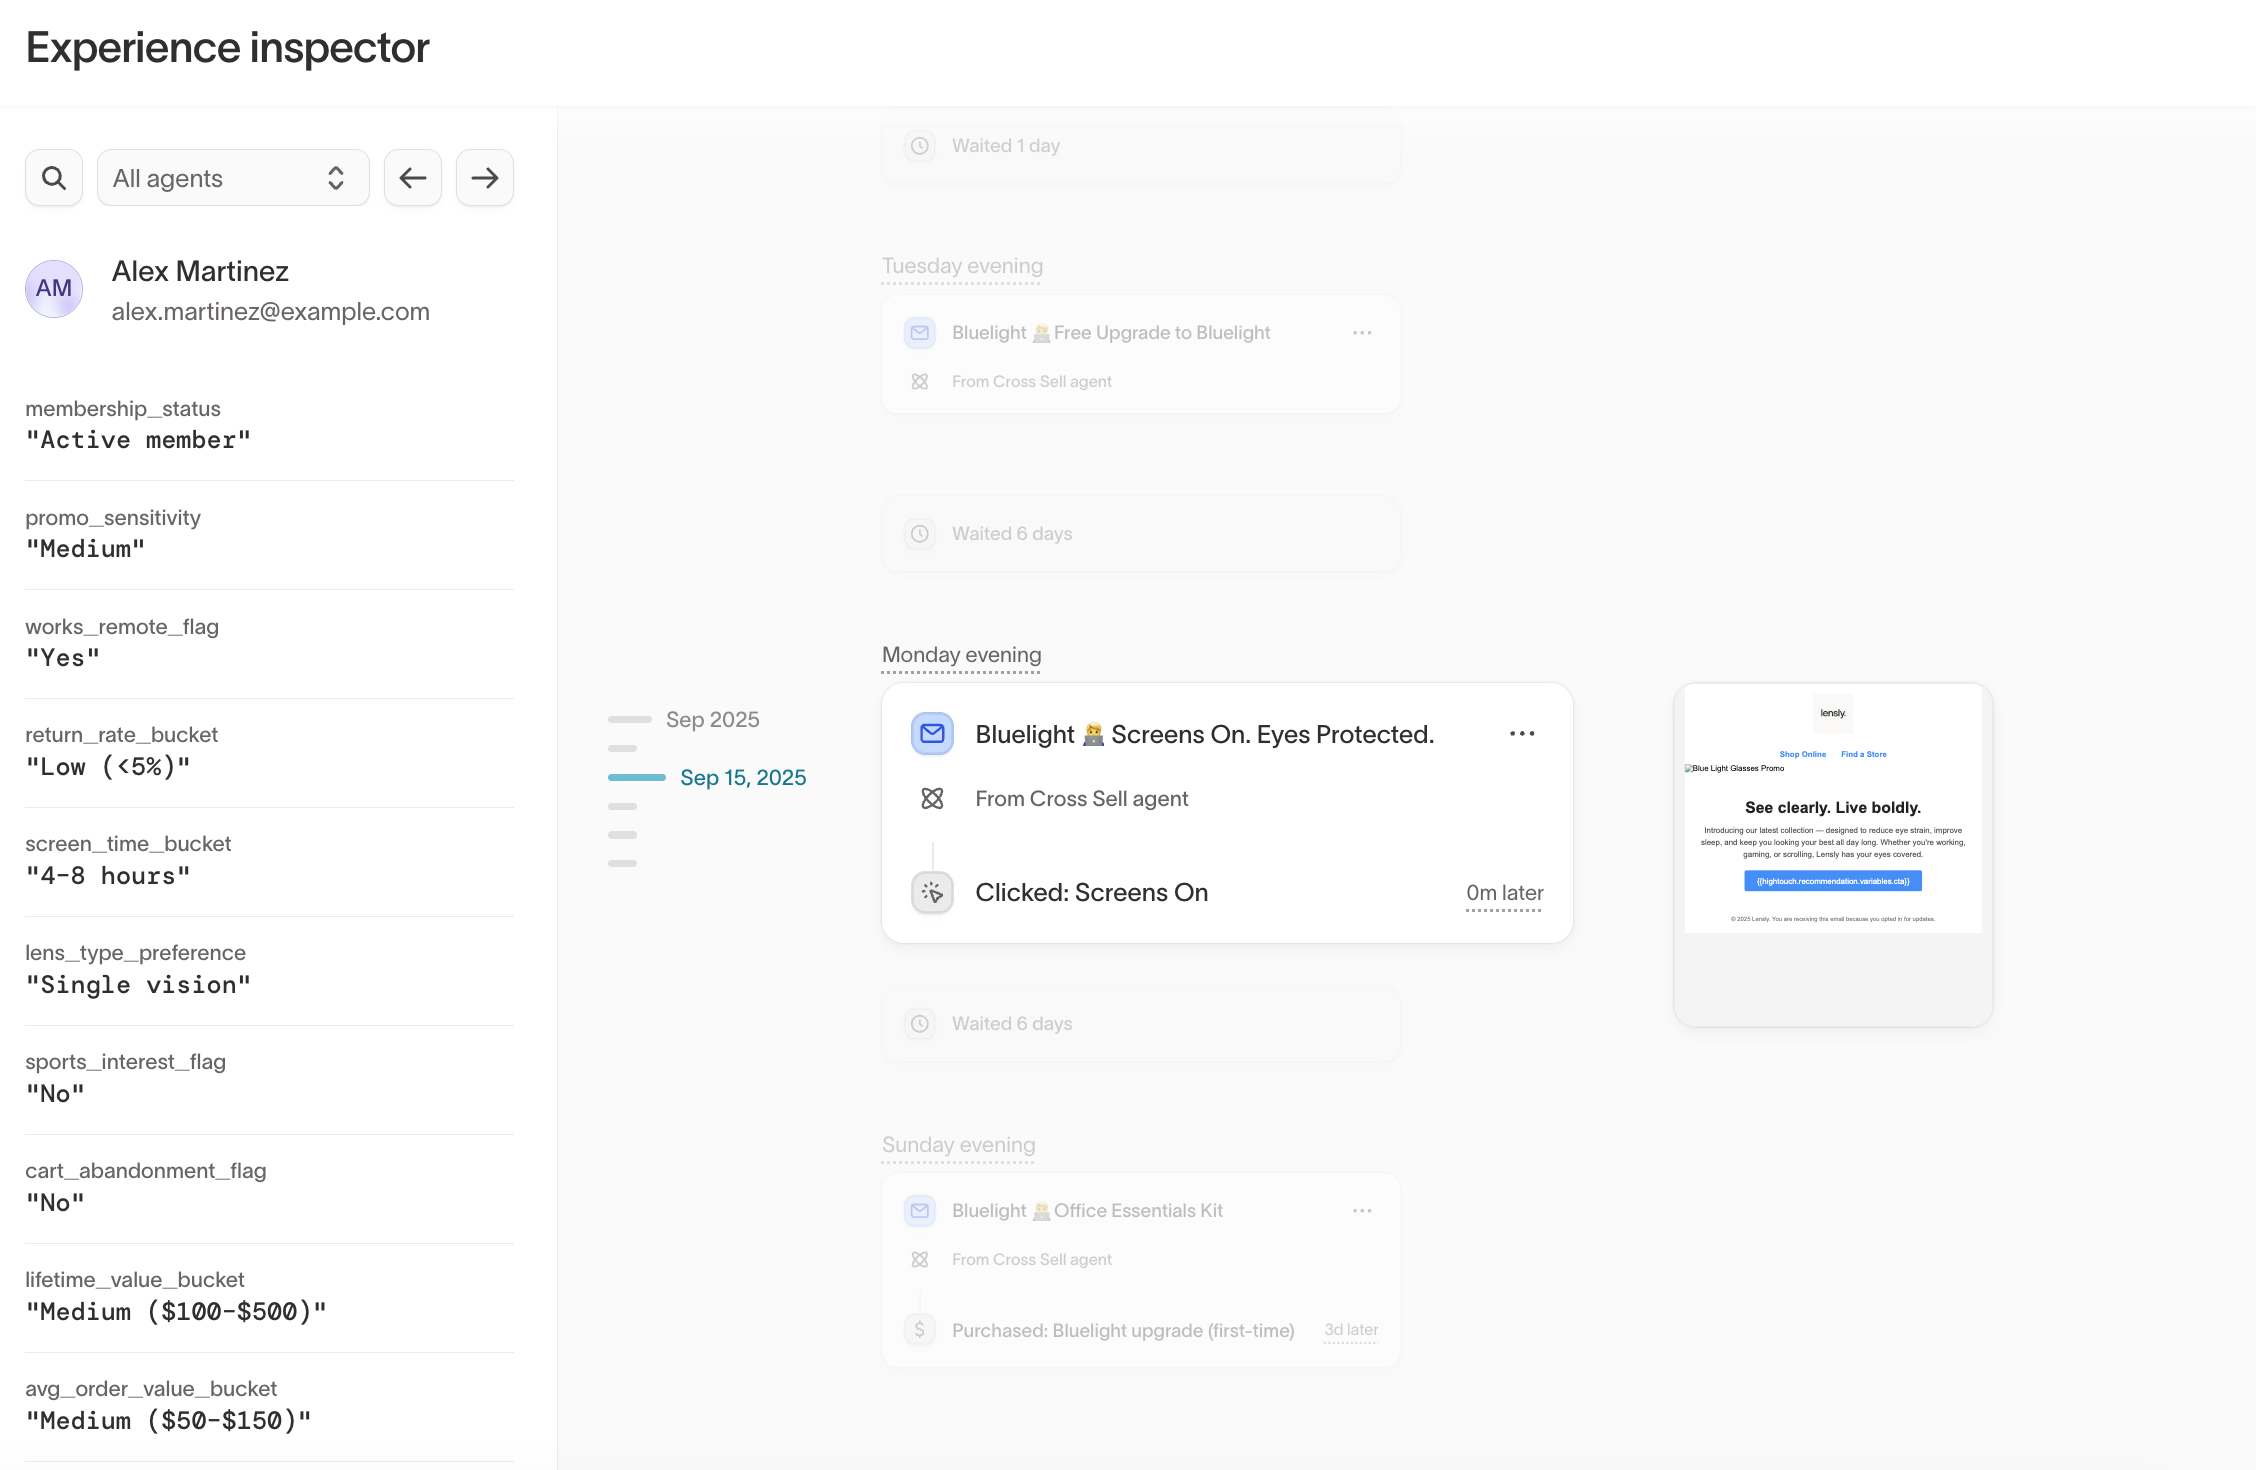Open three-dot menu on Office Essentials Kit card
Screen dimensions: 2256x1470
[1362, 1211]
